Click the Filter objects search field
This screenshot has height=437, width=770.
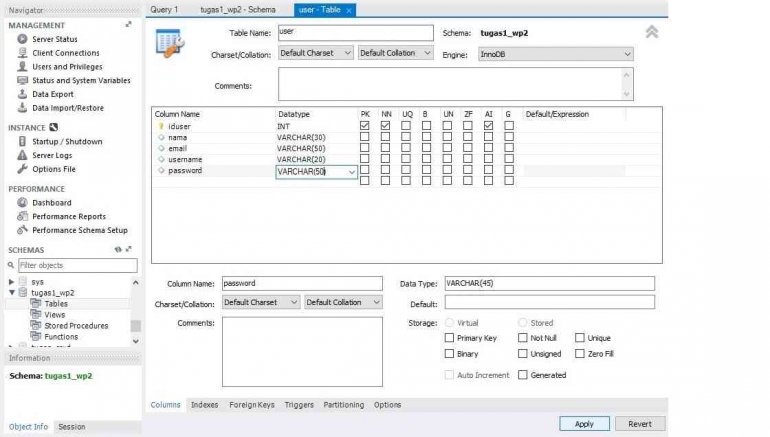tap(78, 265)
